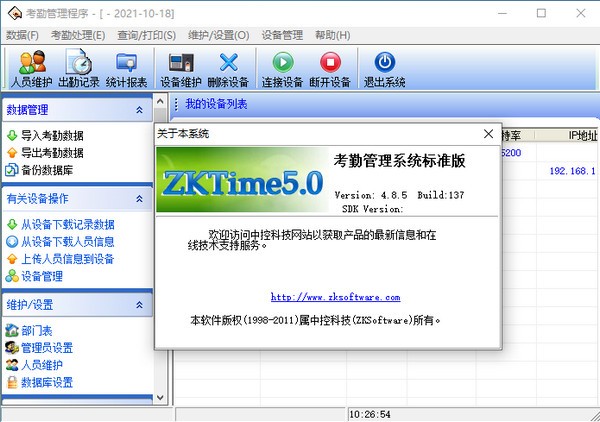
Task: Open the 查询/打印(S) menu
Action: [147, 35]
